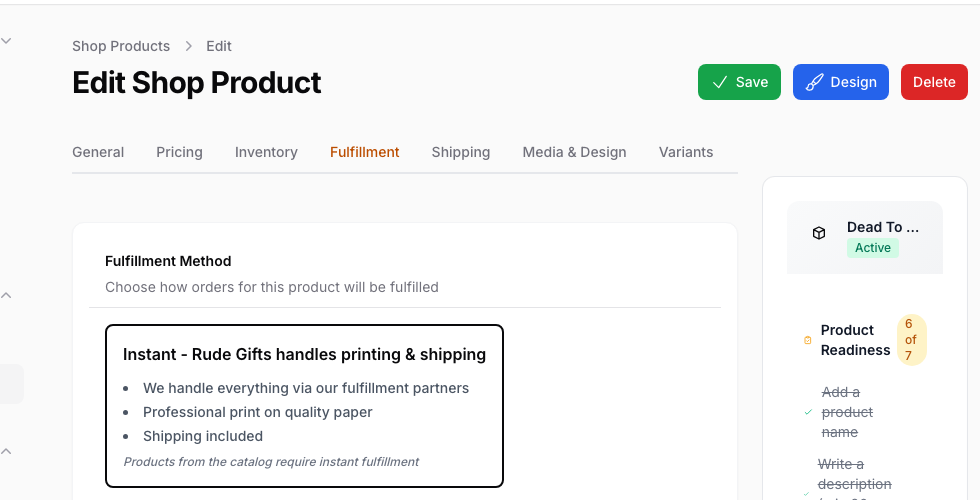Collapse the upward sidebar chevron below highlighted item

click(6, 451)
